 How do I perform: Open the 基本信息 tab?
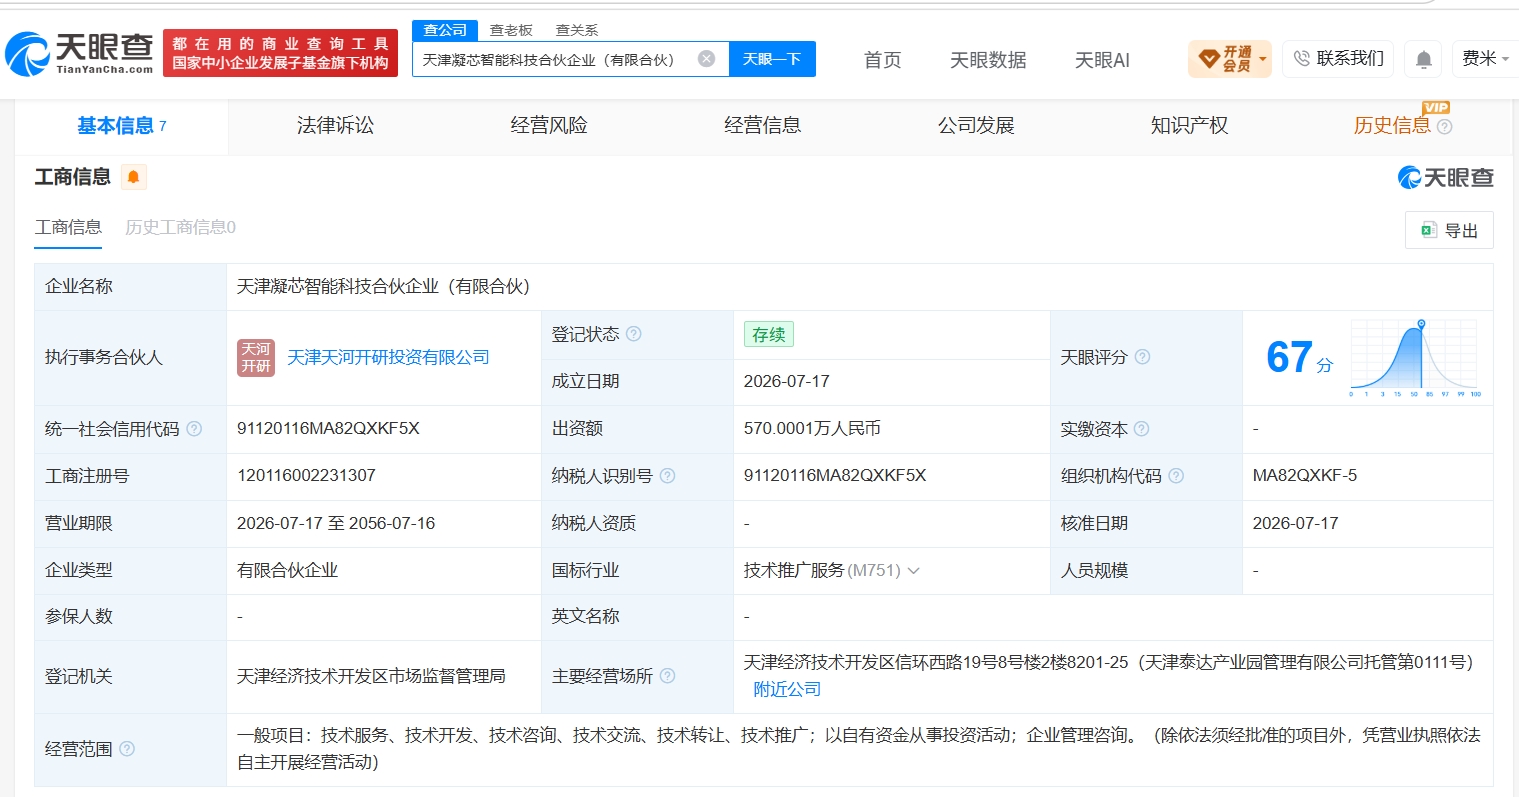(121, 126)
